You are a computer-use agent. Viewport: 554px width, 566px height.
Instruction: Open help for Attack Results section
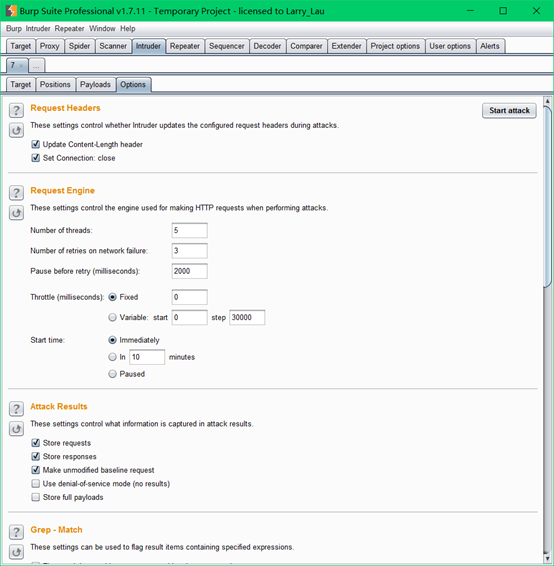point(16,409)
